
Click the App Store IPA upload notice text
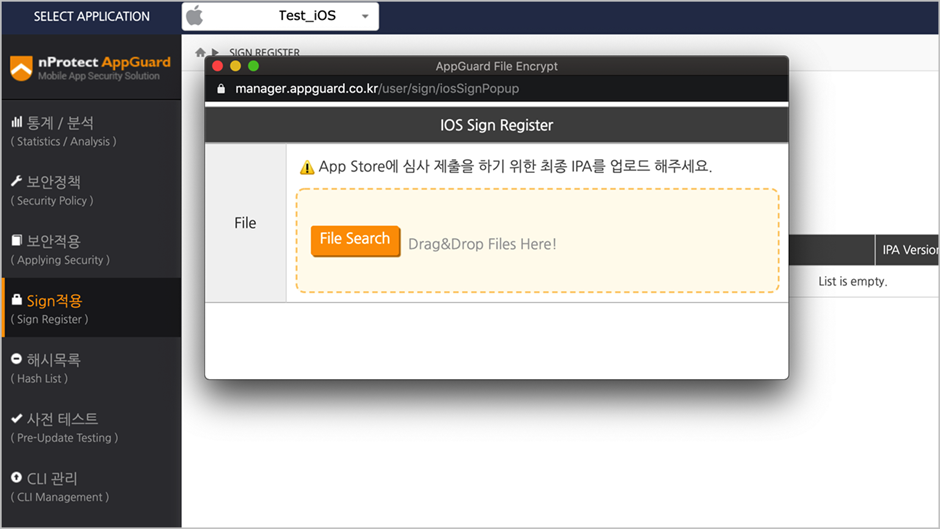tap(515, 166)
